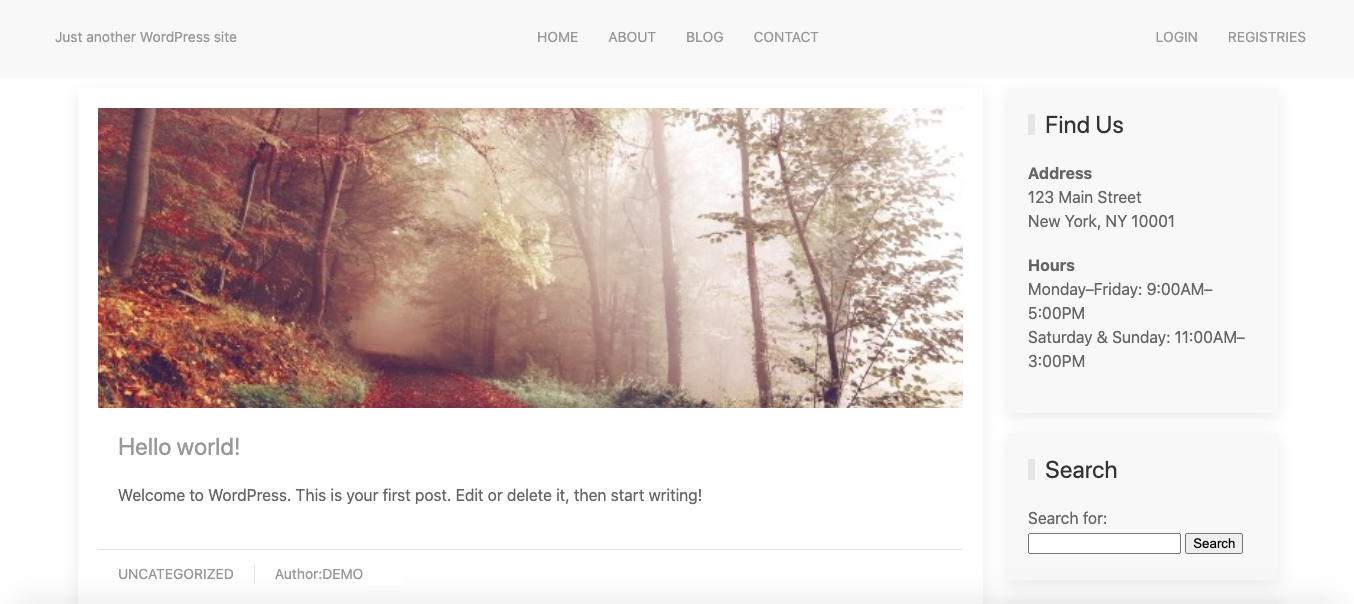This screenshot has height=604, width=1354.
Task: Open the BLOG menu item
Action: pos(704,37)
